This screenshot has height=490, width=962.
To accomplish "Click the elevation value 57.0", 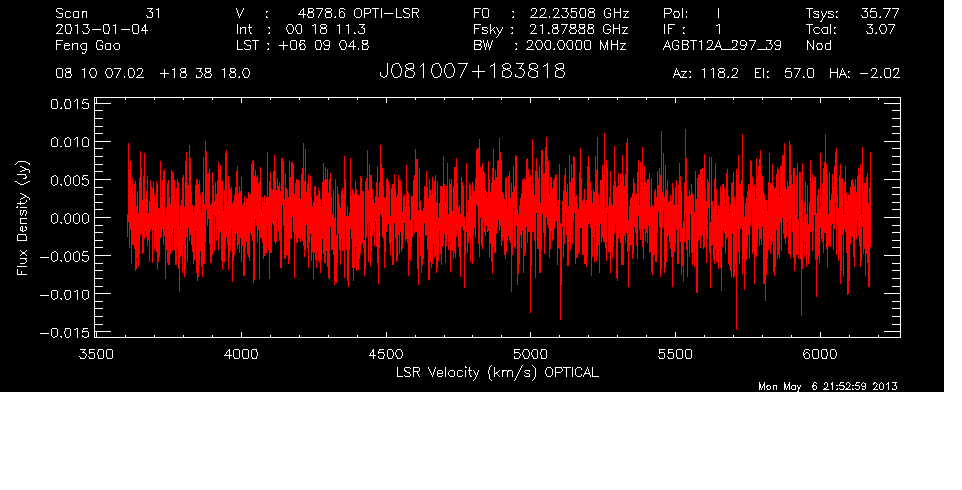I will pos(799,74).
